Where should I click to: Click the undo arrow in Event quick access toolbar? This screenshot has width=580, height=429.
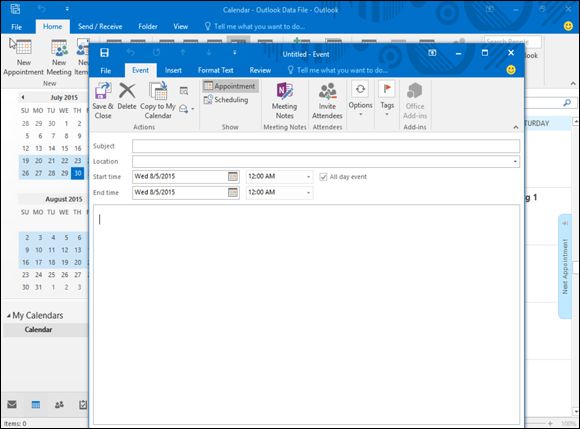click(x=131, y=53)
